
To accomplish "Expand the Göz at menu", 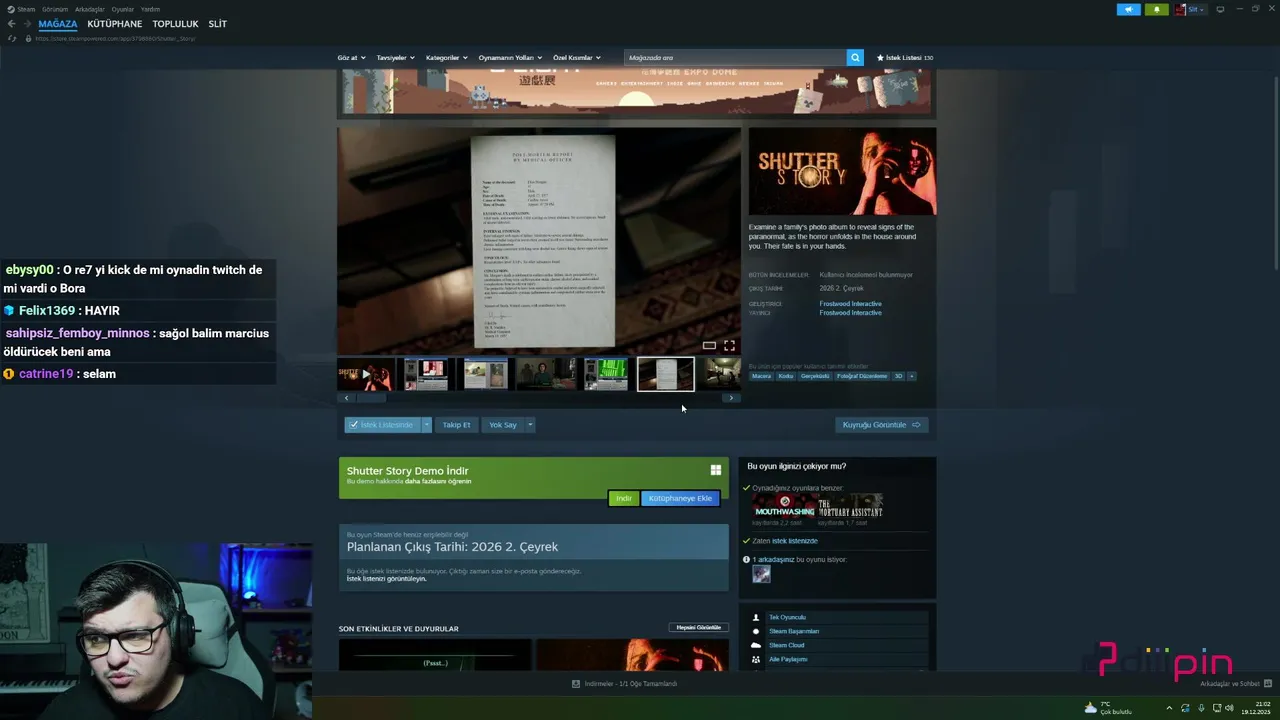I will pos(351,58).
